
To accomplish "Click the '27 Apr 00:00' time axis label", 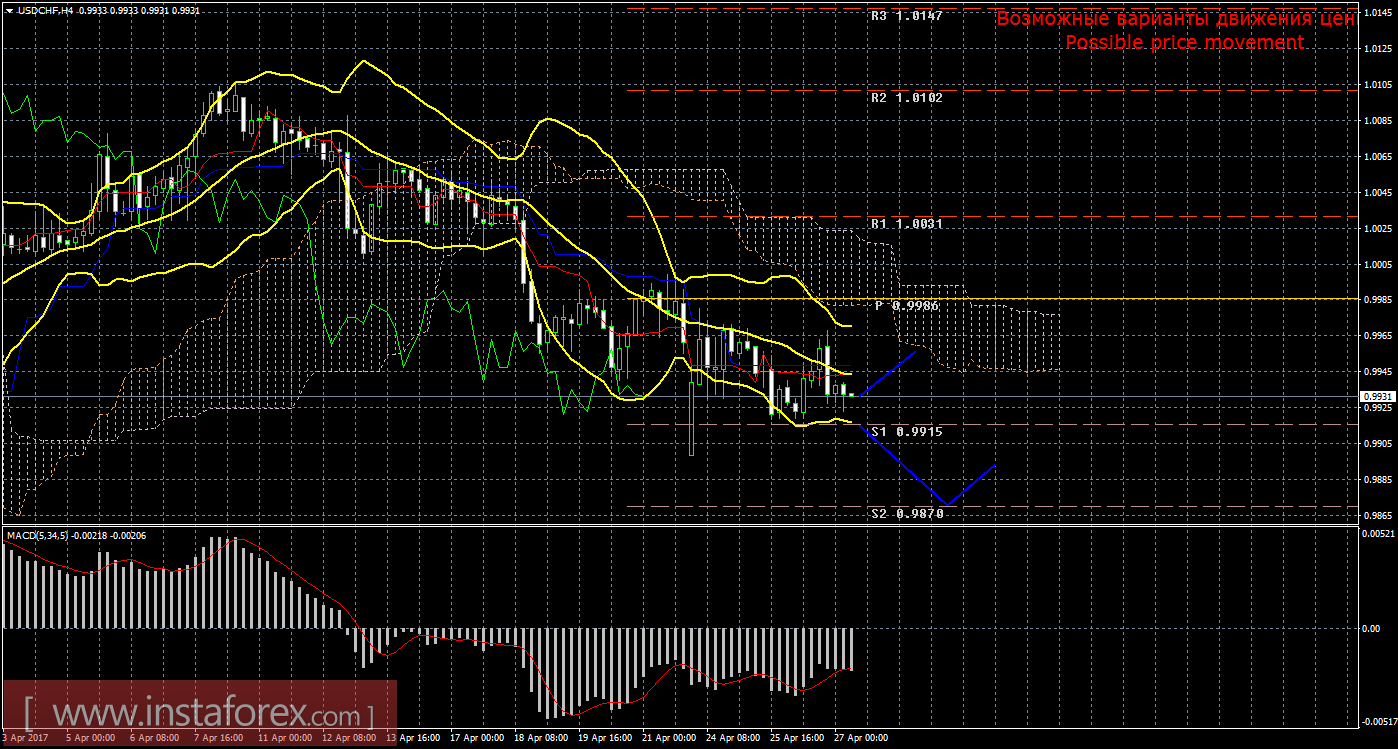I will coord(862,738).
